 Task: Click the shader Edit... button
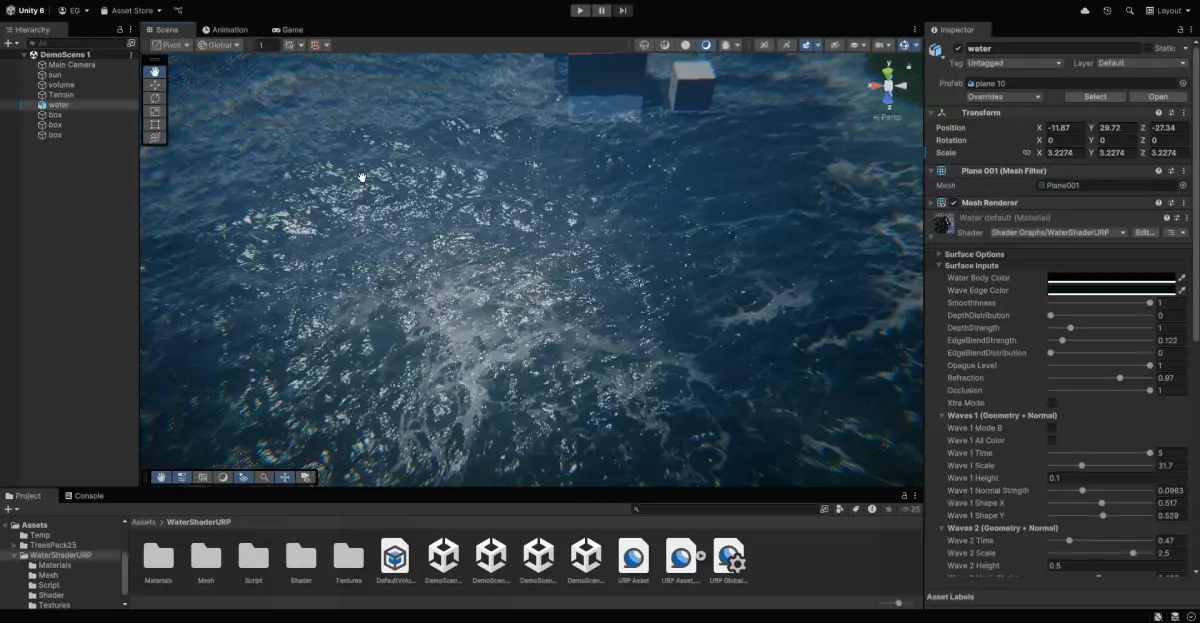(x=1145, y=232)
